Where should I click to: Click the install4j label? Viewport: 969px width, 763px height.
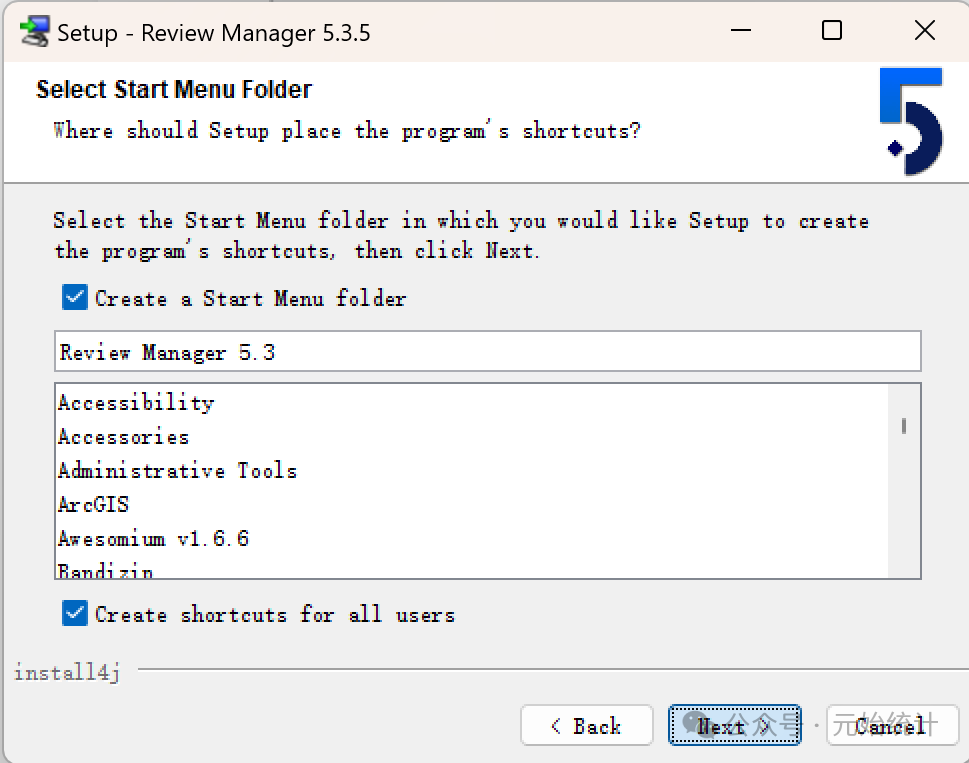click(67, 673)
